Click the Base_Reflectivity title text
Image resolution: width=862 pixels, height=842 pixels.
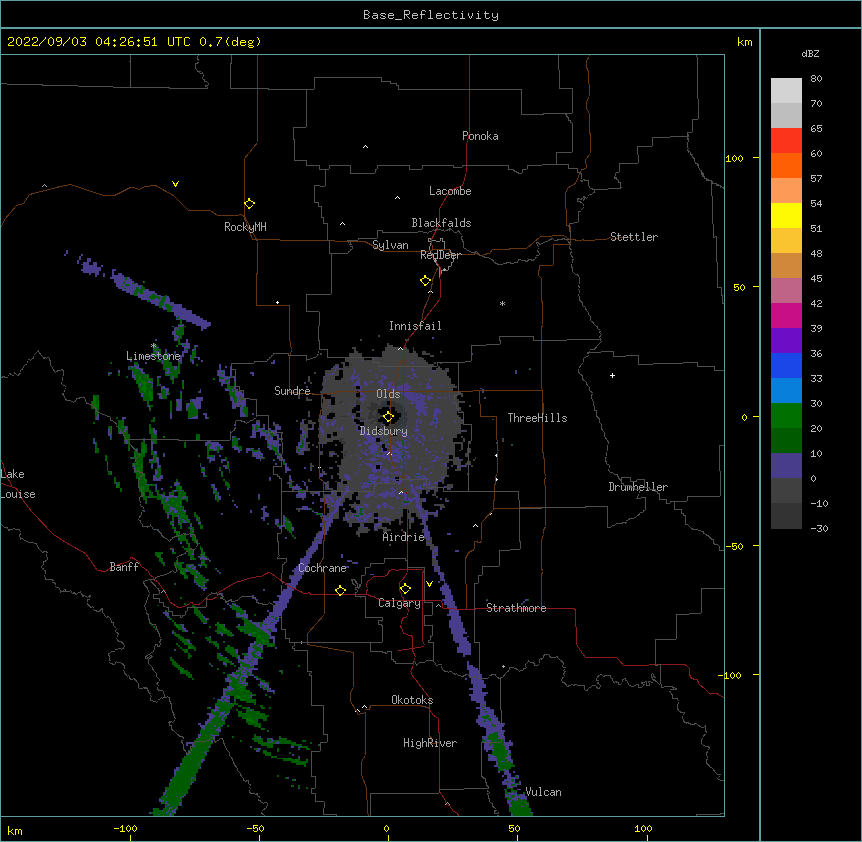431,15
